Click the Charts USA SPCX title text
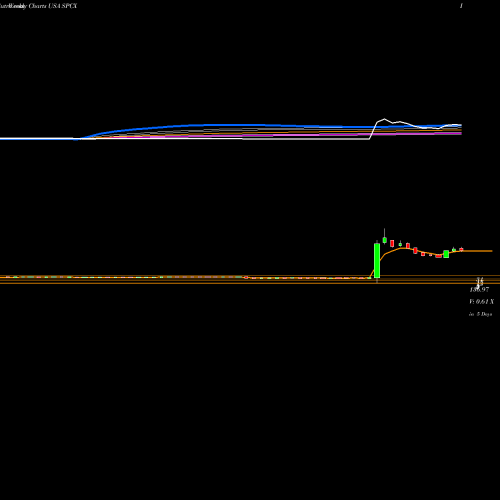 pos(53,6)
